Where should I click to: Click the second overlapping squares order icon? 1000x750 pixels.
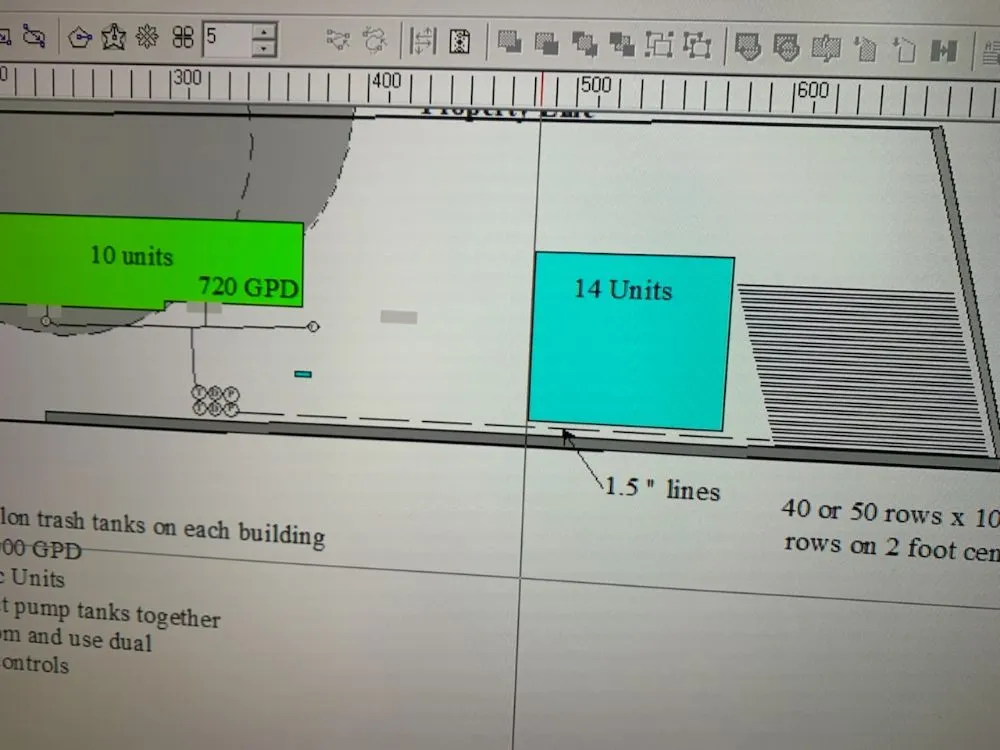pyautogui.click(x=546, y=43)
